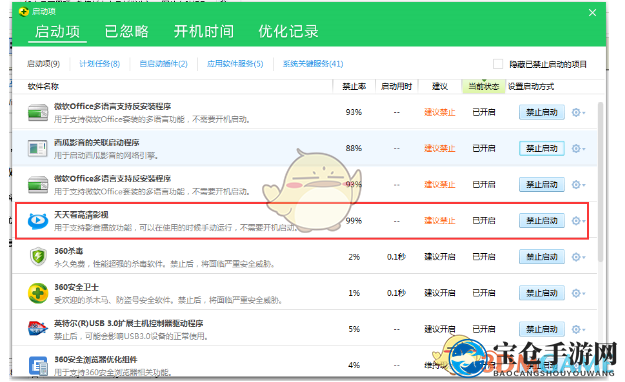This screenshot has height=382, width=625.
Task: Click the 5% value for 英特尔 USB 3.0
Action: point(354,329)
